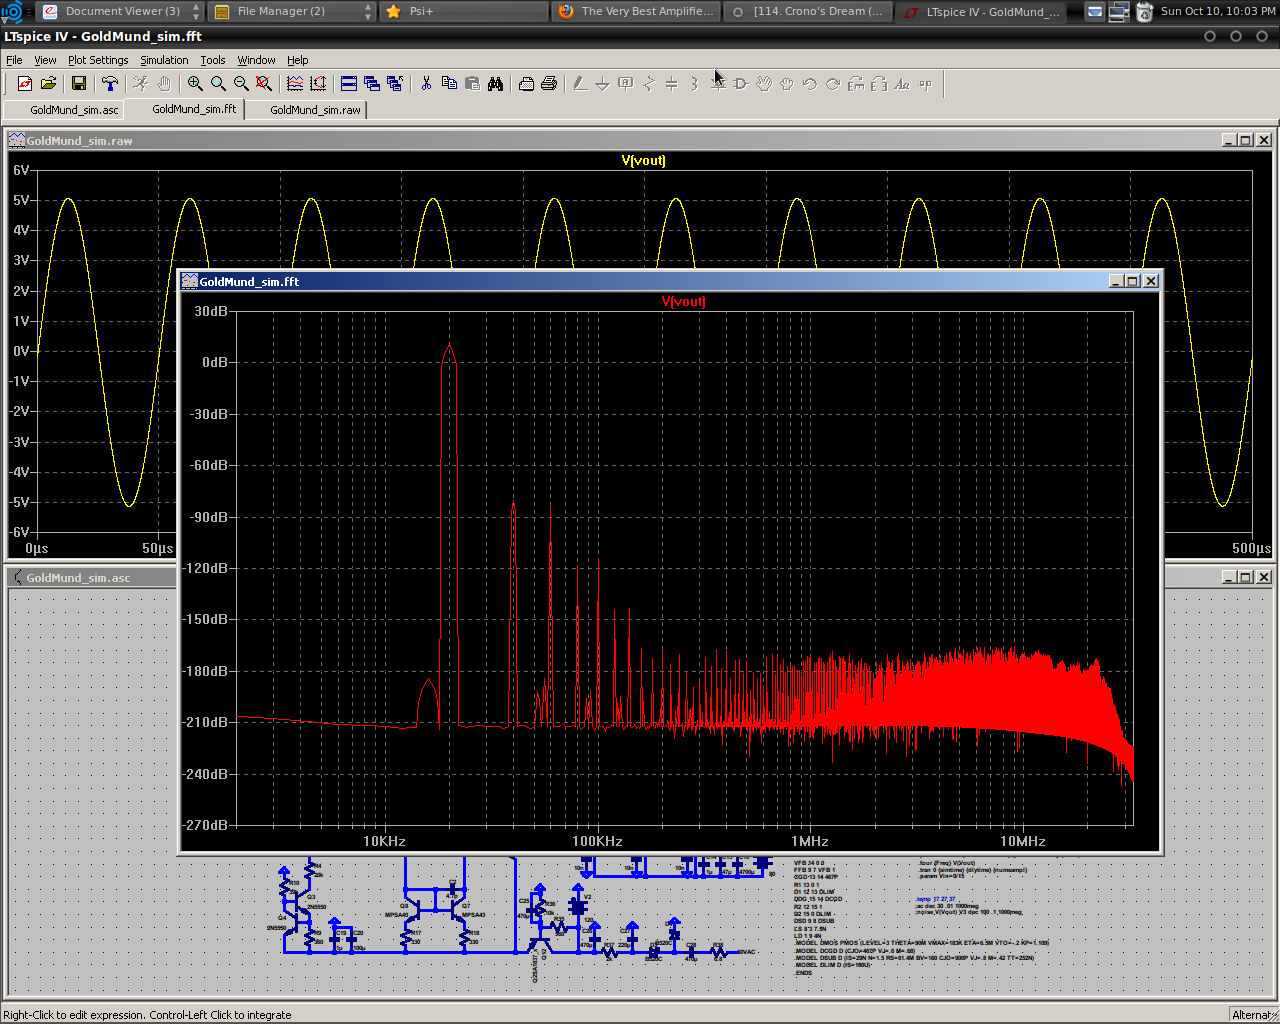Open the Simulation menu
The height and width of the screenshot is (1024, 1280).
click(x=164, y=60)
